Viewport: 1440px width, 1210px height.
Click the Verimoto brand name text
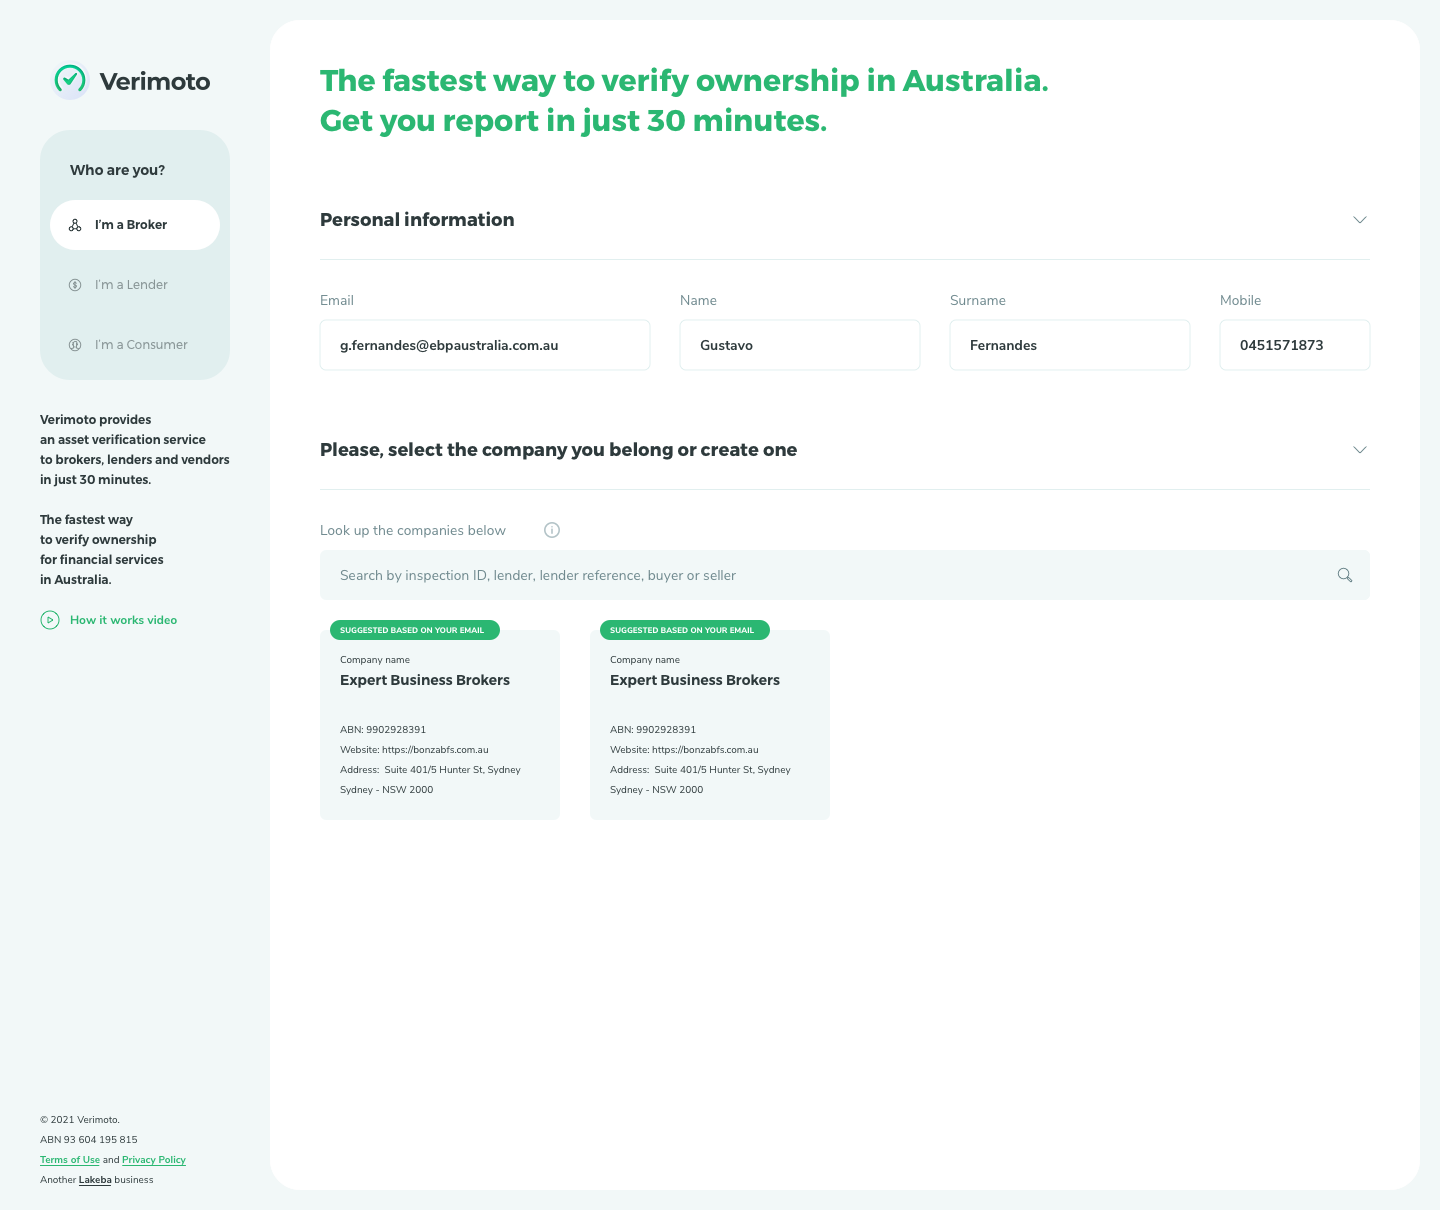click(155, 81)
